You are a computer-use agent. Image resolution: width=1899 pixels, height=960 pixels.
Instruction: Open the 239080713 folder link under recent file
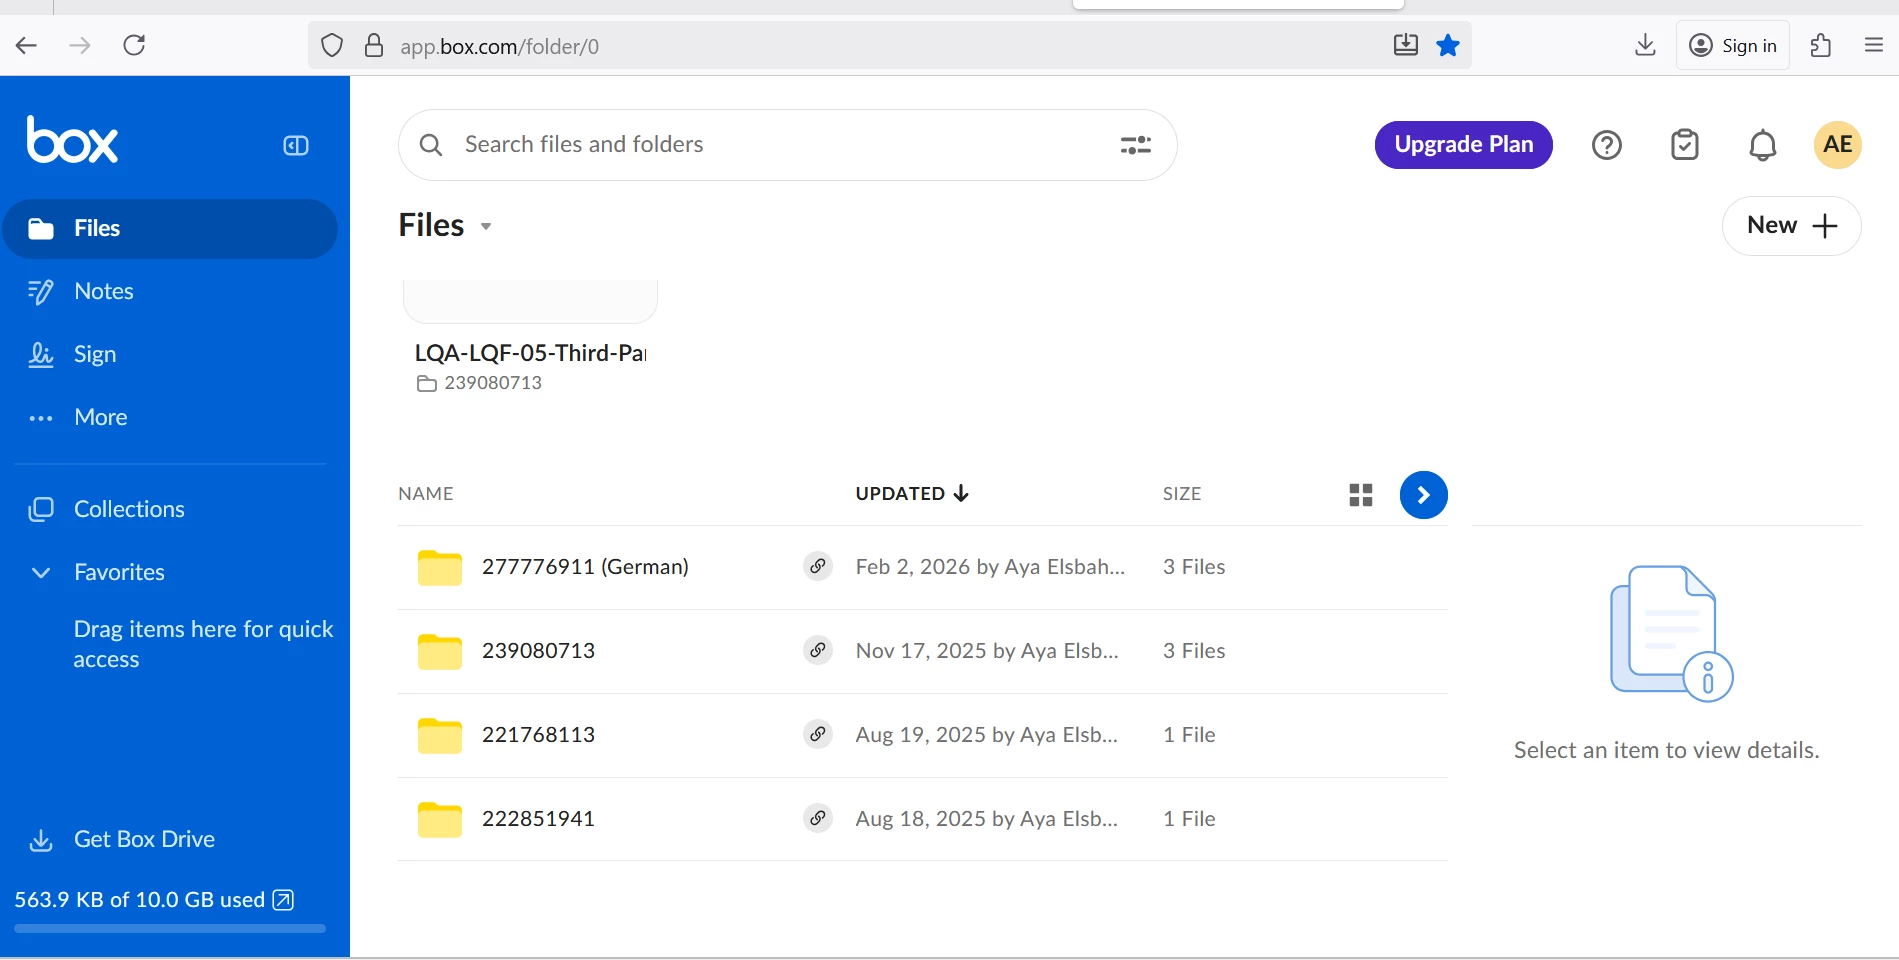click(x=480, y=383)
